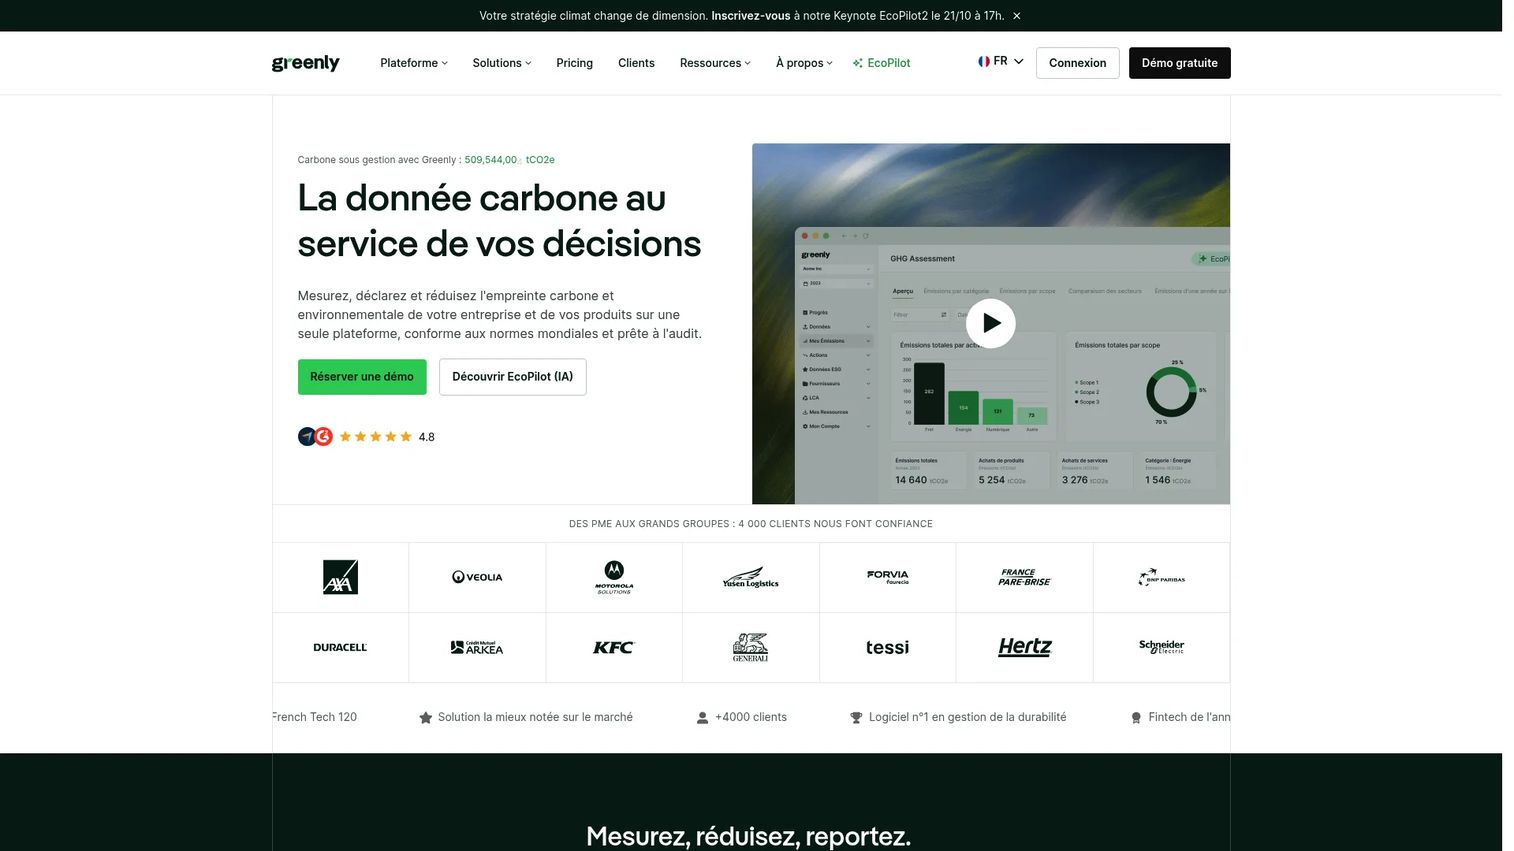This screenshot has width=1514, height=851.
Task: Expand the Plateforme dropdown menu
Action: pos(414,63)
